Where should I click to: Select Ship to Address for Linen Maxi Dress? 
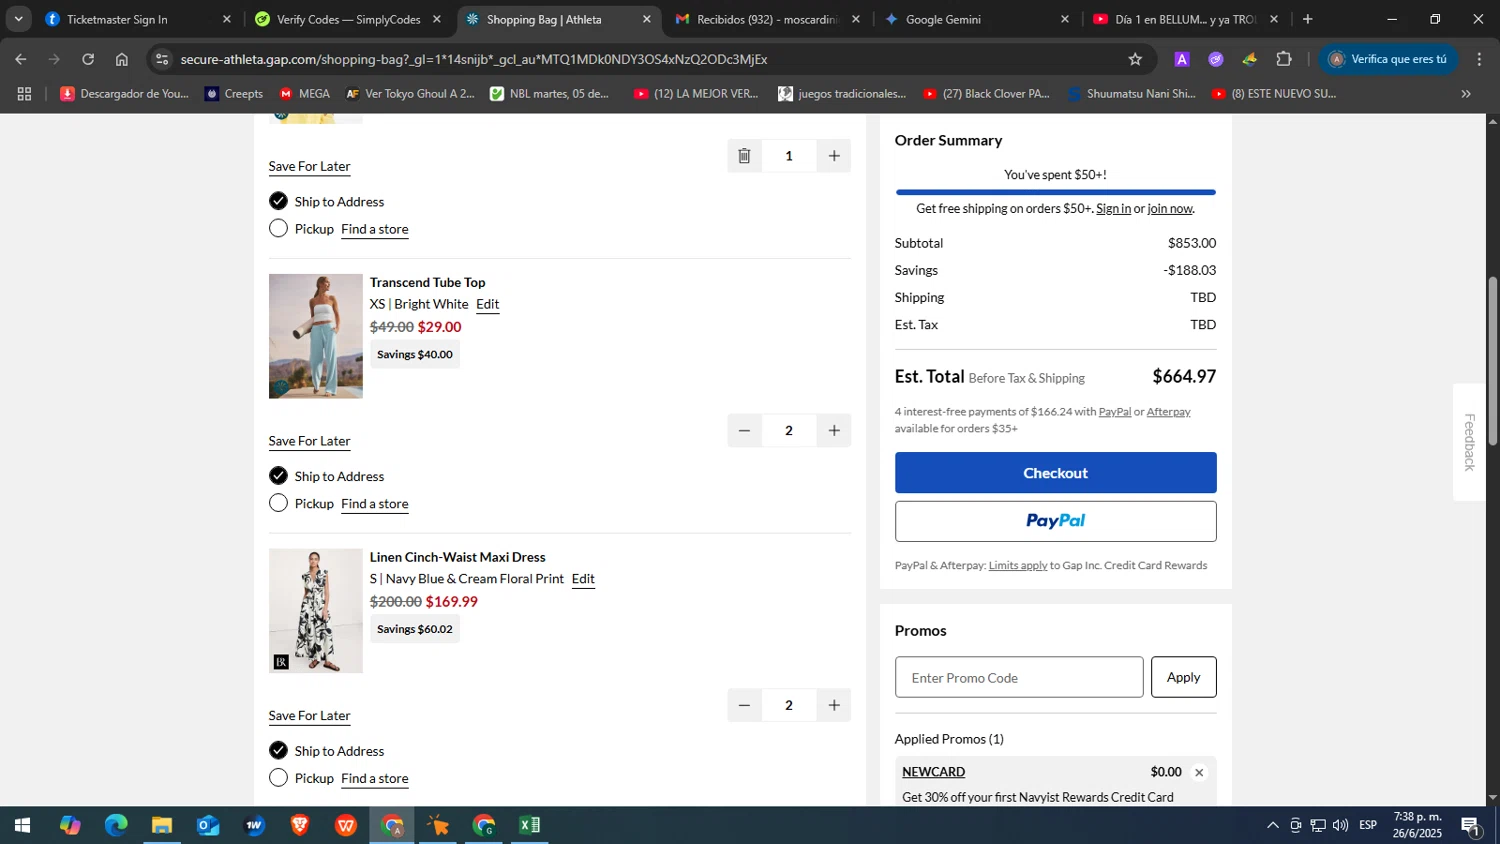(x=278, y=751)
